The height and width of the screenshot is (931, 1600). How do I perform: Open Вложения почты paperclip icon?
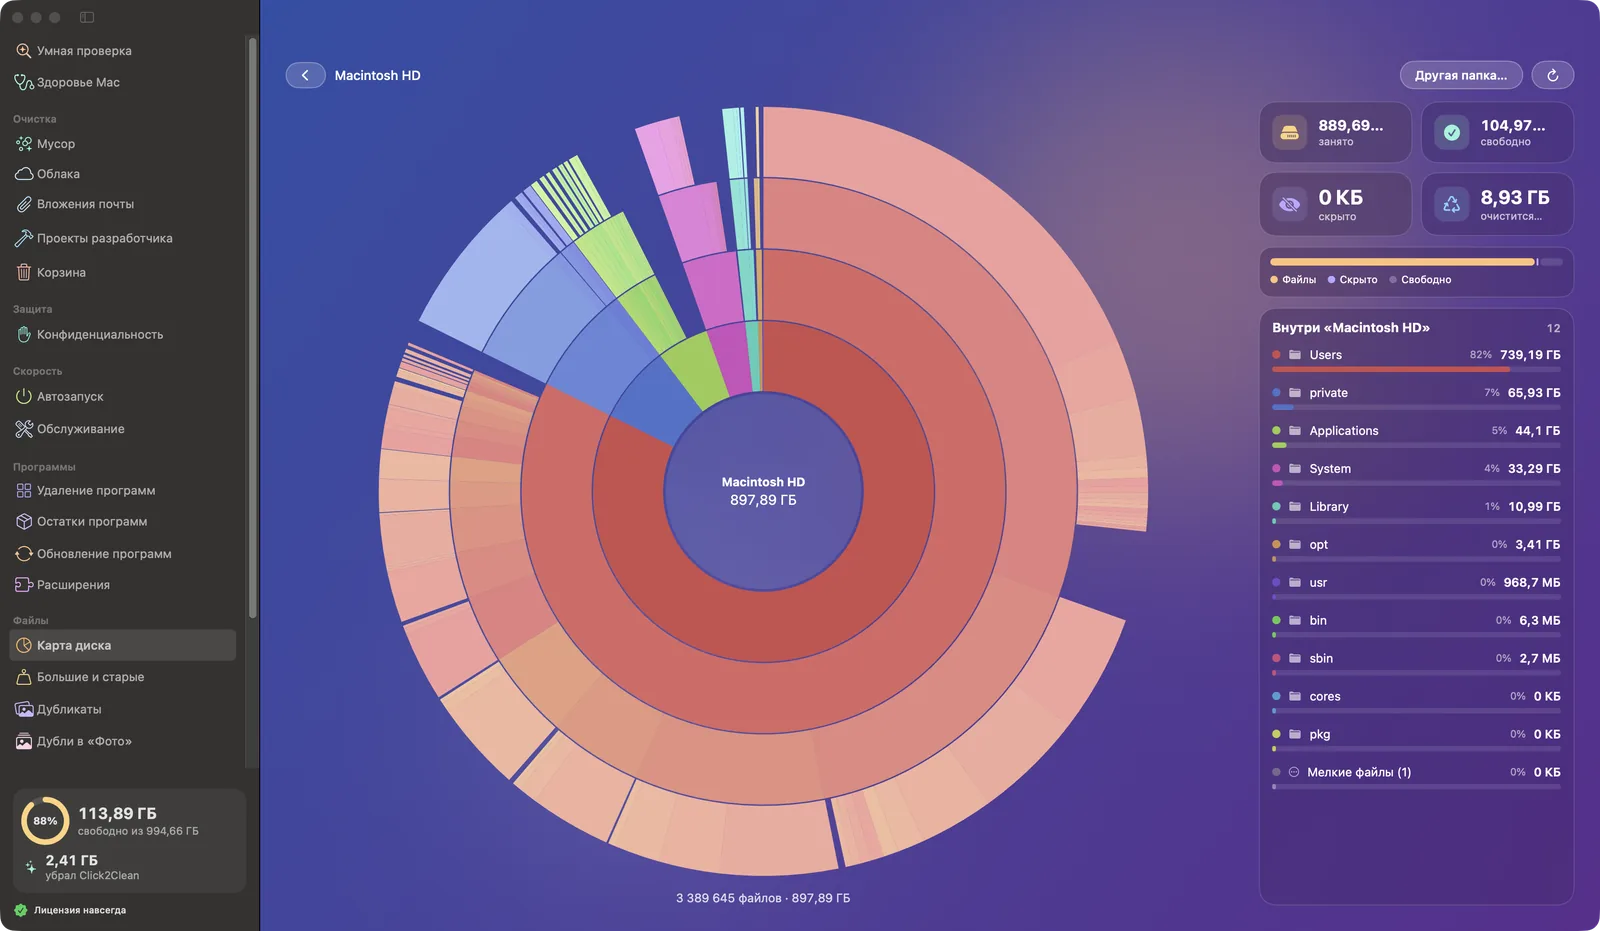[x=24, y=204]
